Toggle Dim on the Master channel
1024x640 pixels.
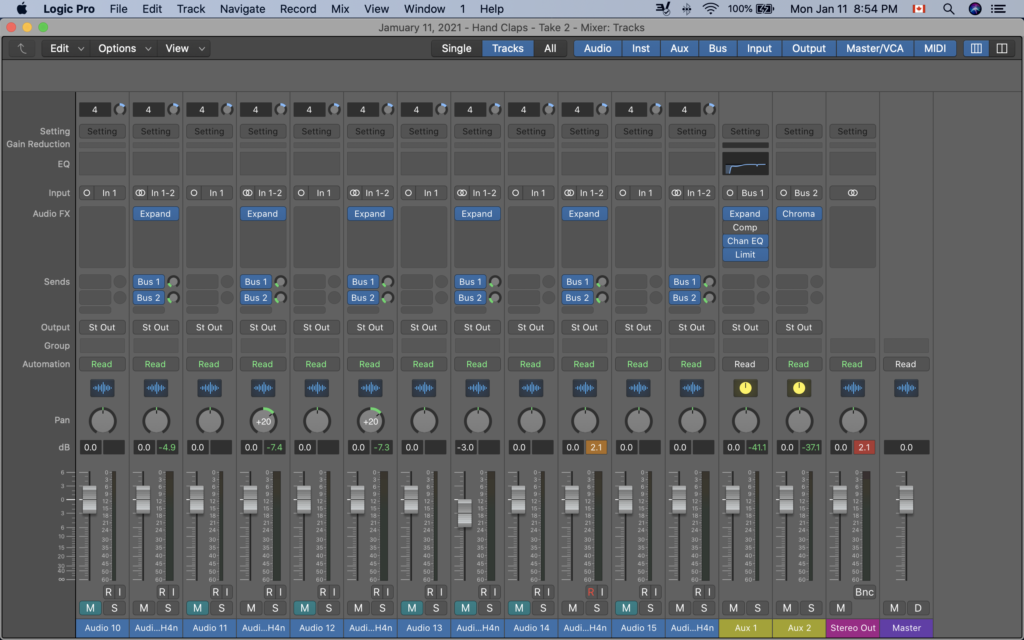(x=918, y=608)
